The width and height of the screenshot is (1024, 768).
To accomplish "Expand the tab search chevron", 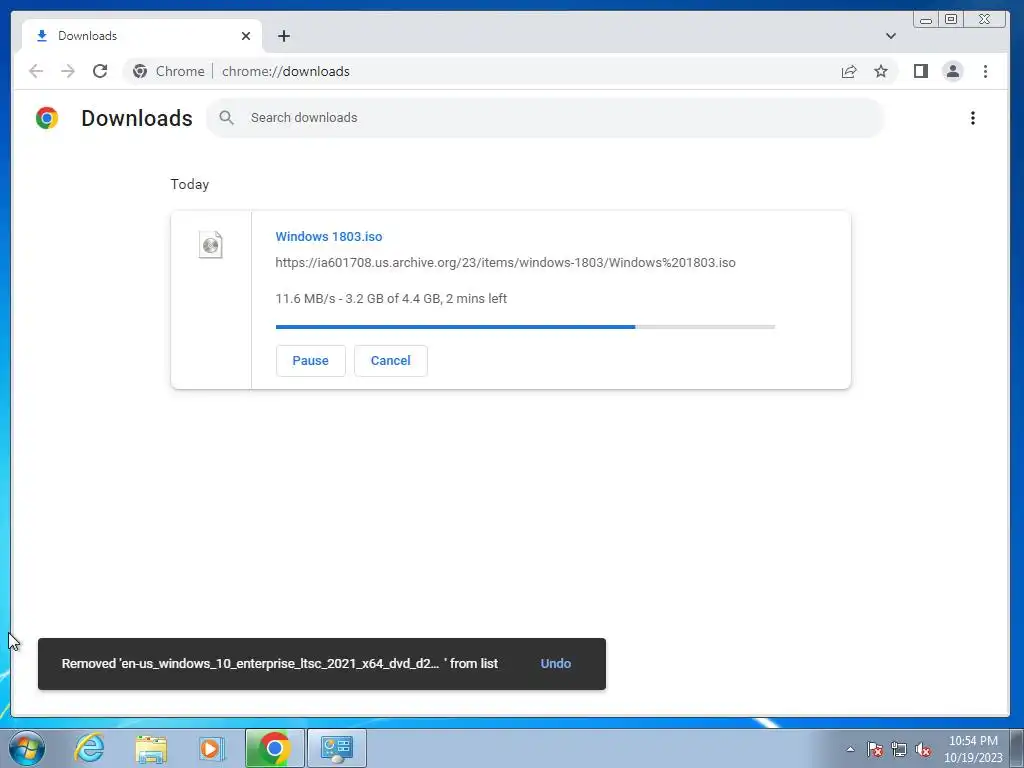I will [891, 36].
